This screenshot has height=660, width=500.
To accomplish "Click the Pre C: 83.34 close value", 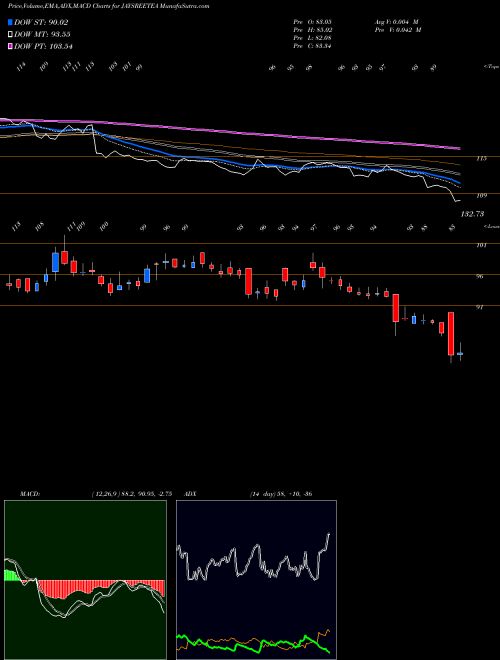I will point(312,46).
